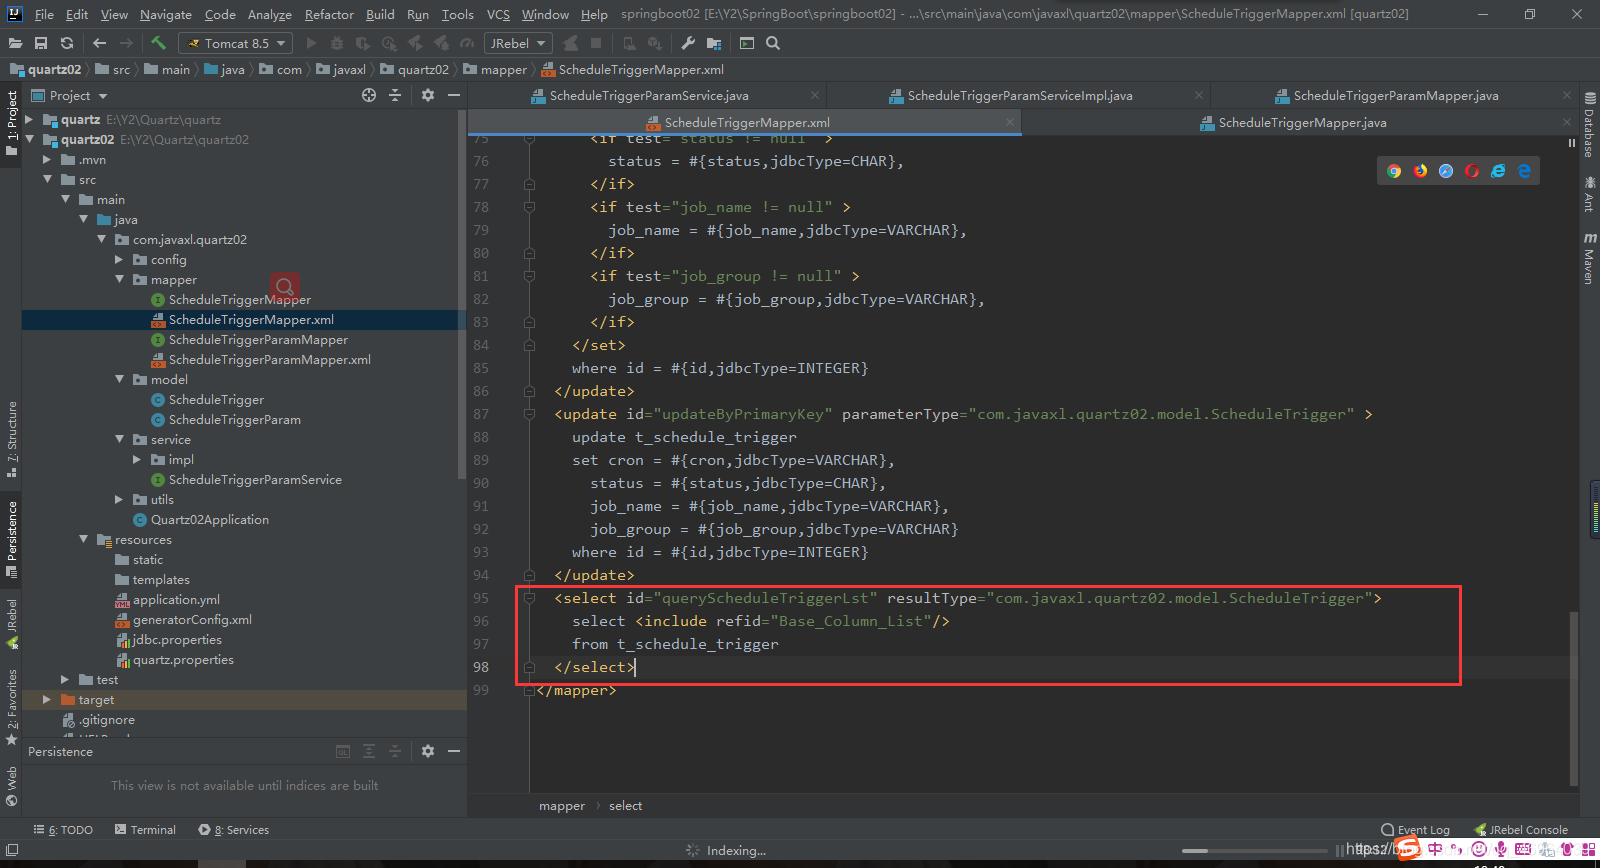Open the JRebel Console
Screen dimensions: 1600x868
1521,830
